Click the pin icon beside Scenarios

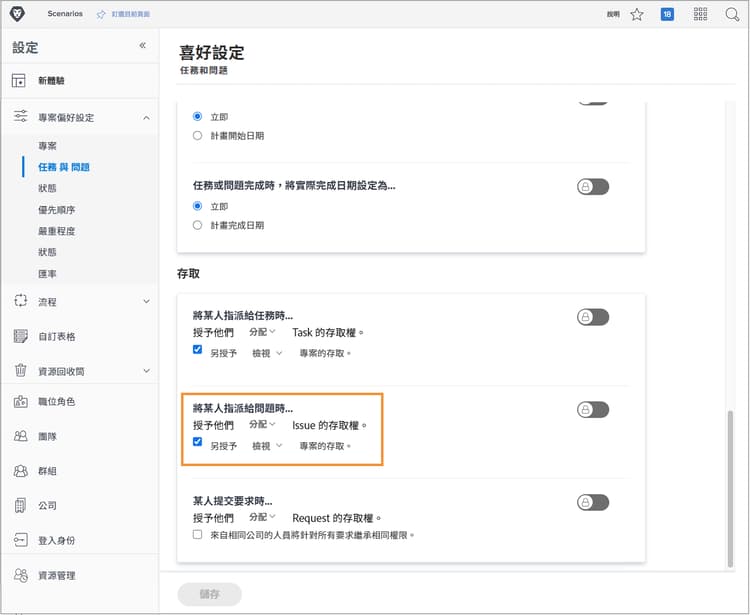pyautogui.click(x=101, y=14)
